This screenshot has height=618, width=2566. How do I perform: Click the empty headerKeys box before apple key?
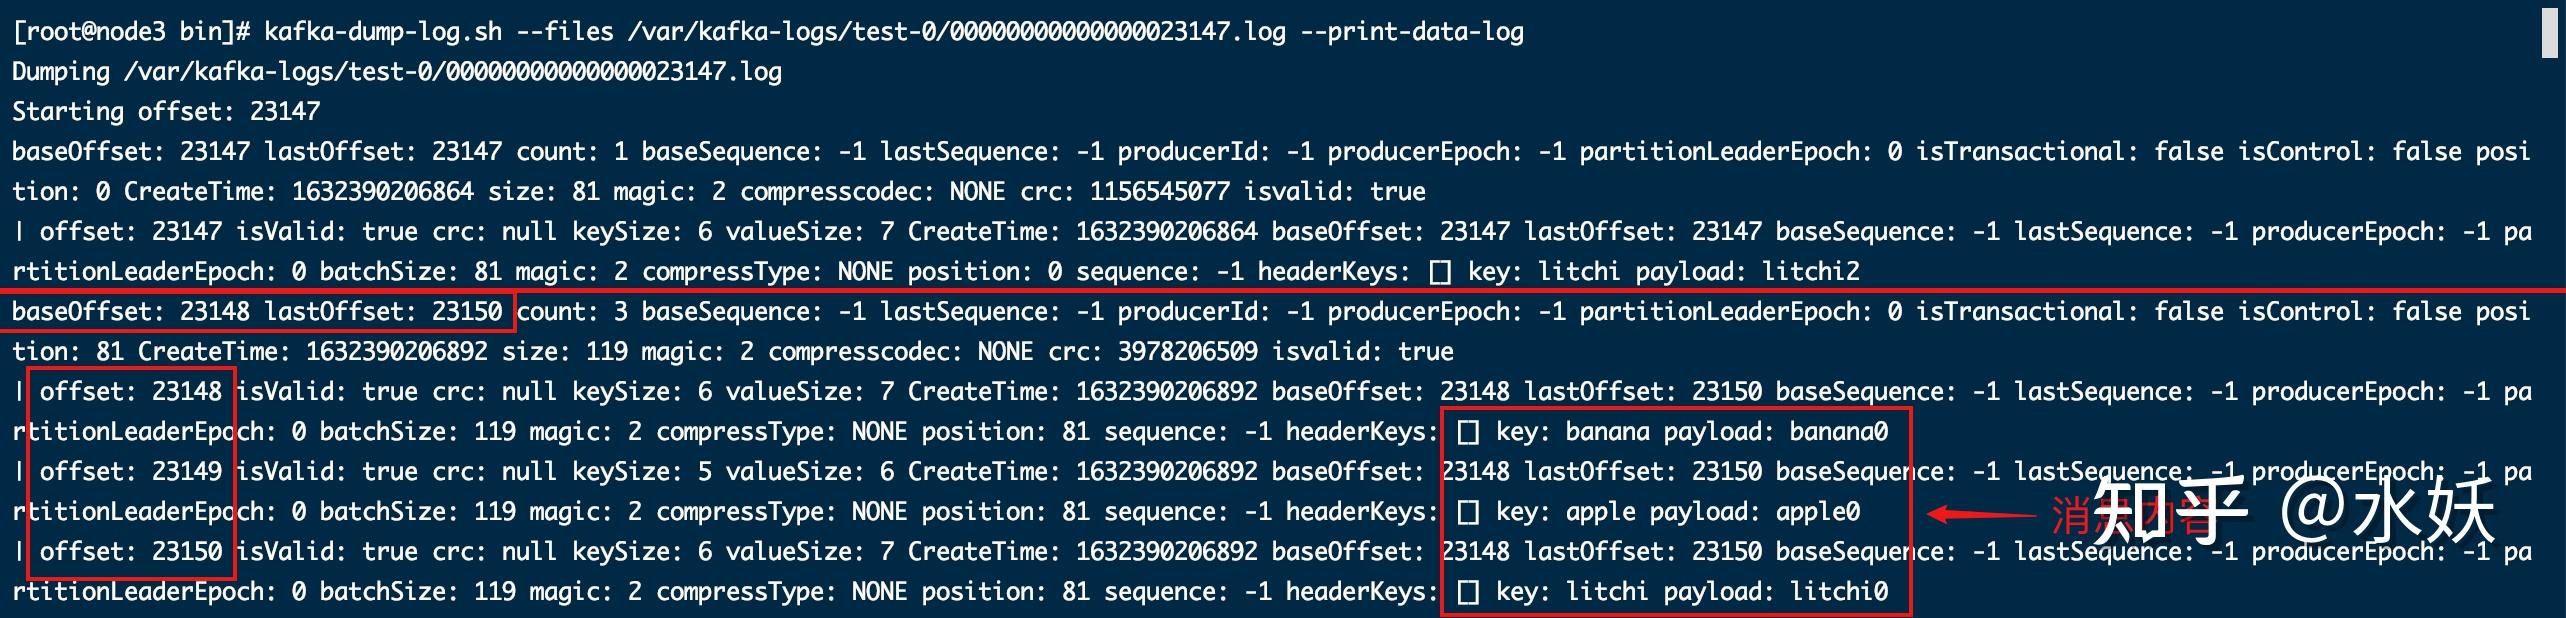pos(1468,512)
